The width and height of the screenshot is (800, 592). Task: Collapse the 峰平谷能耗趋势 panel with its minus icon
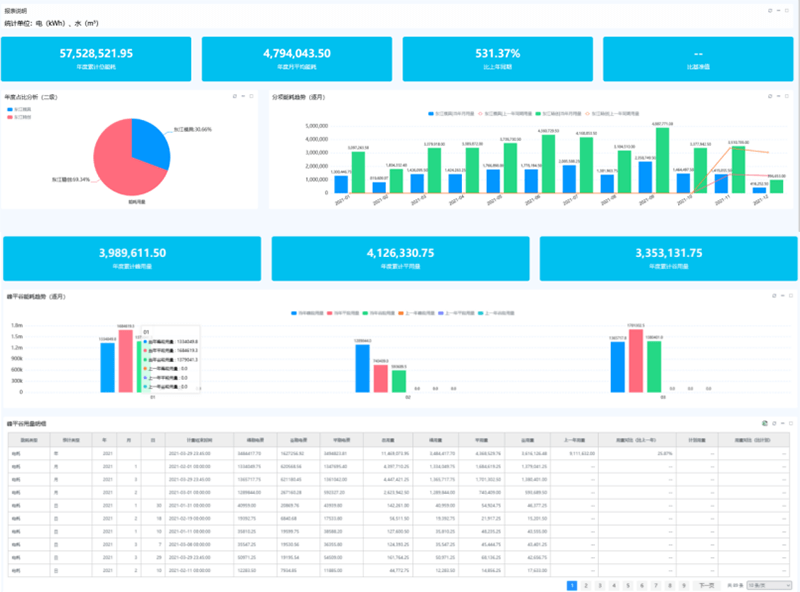784,295
